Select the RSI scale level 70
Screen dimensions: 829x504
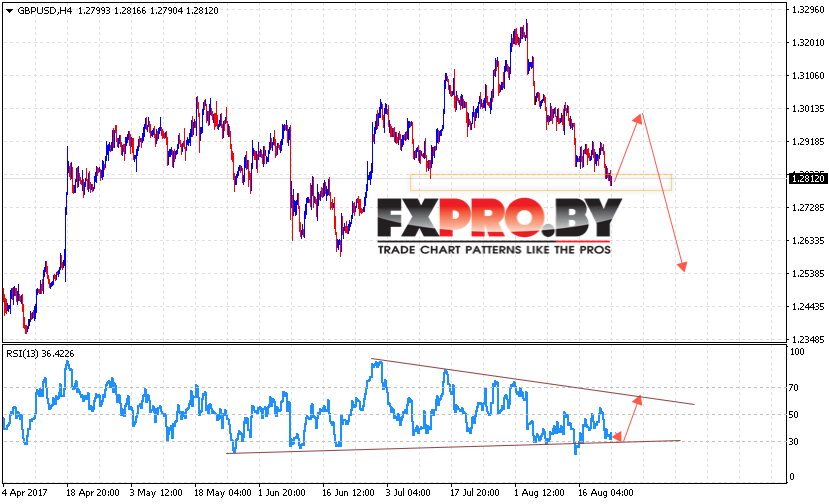[794, 388]
